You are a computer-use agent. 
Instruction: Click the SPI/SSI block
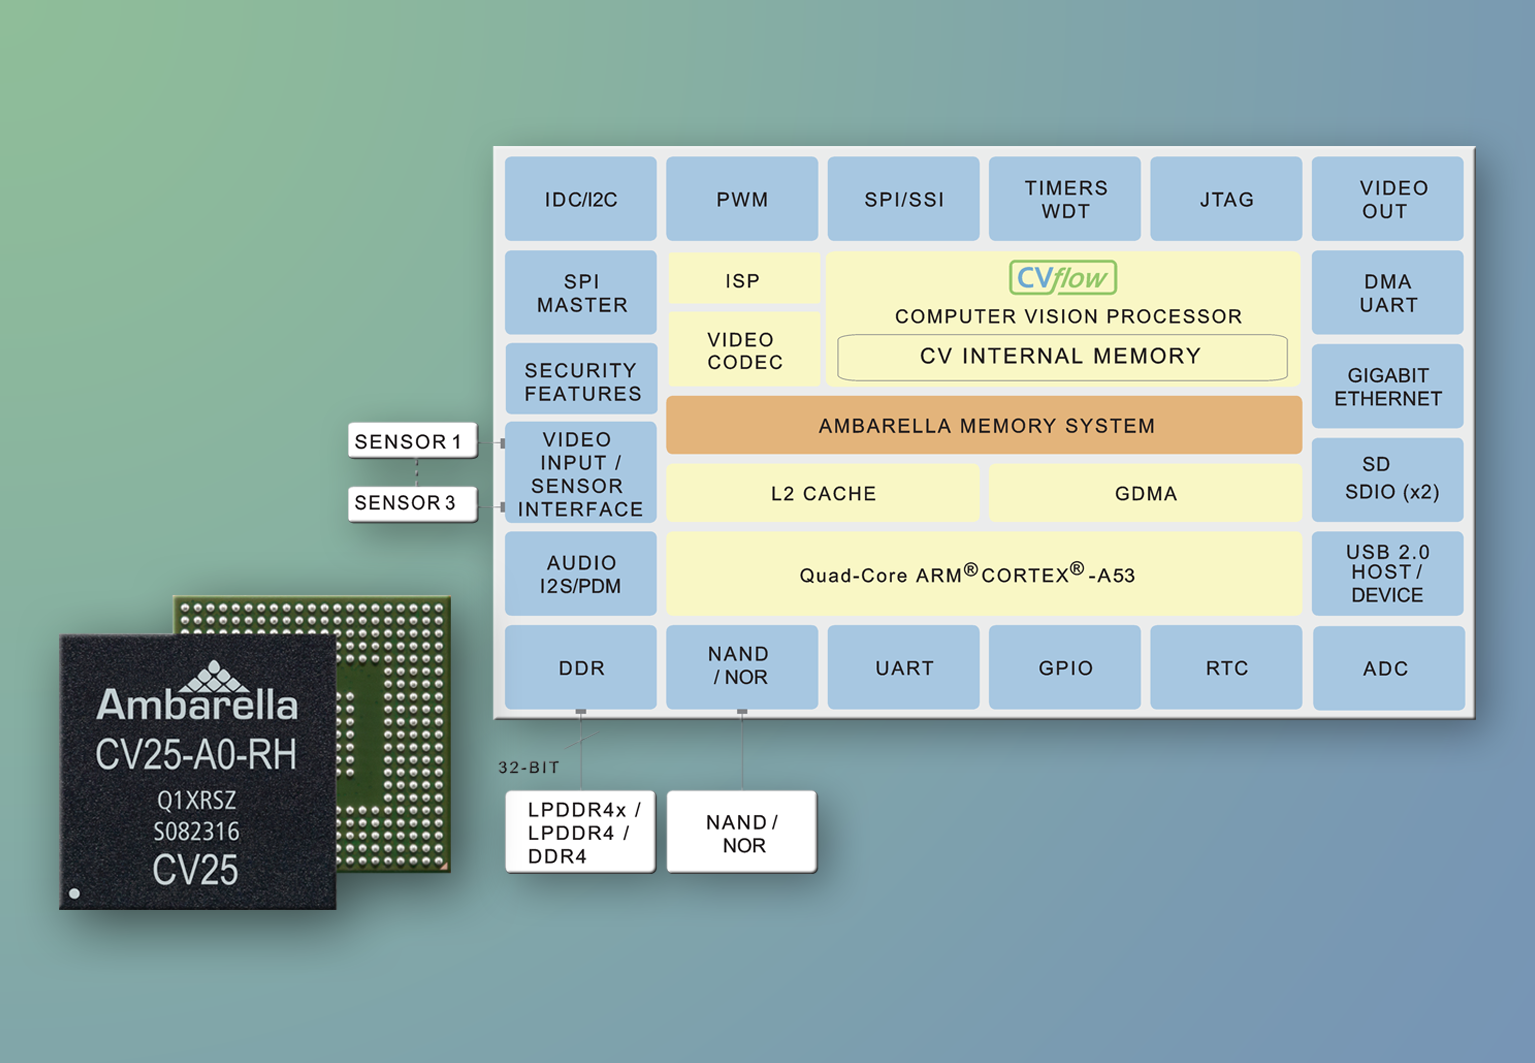(x=904, y=199)
